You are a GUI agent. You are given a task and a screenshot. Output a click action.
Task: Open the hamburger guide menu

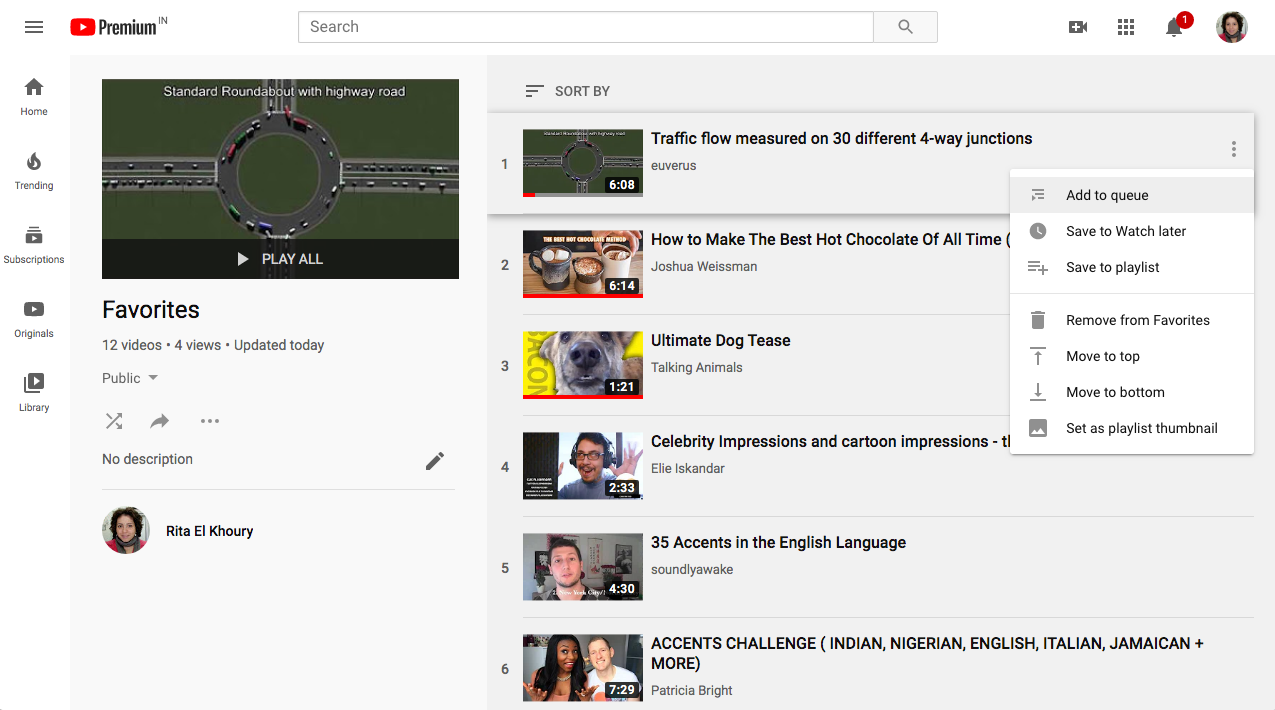(x=34, y=27)
